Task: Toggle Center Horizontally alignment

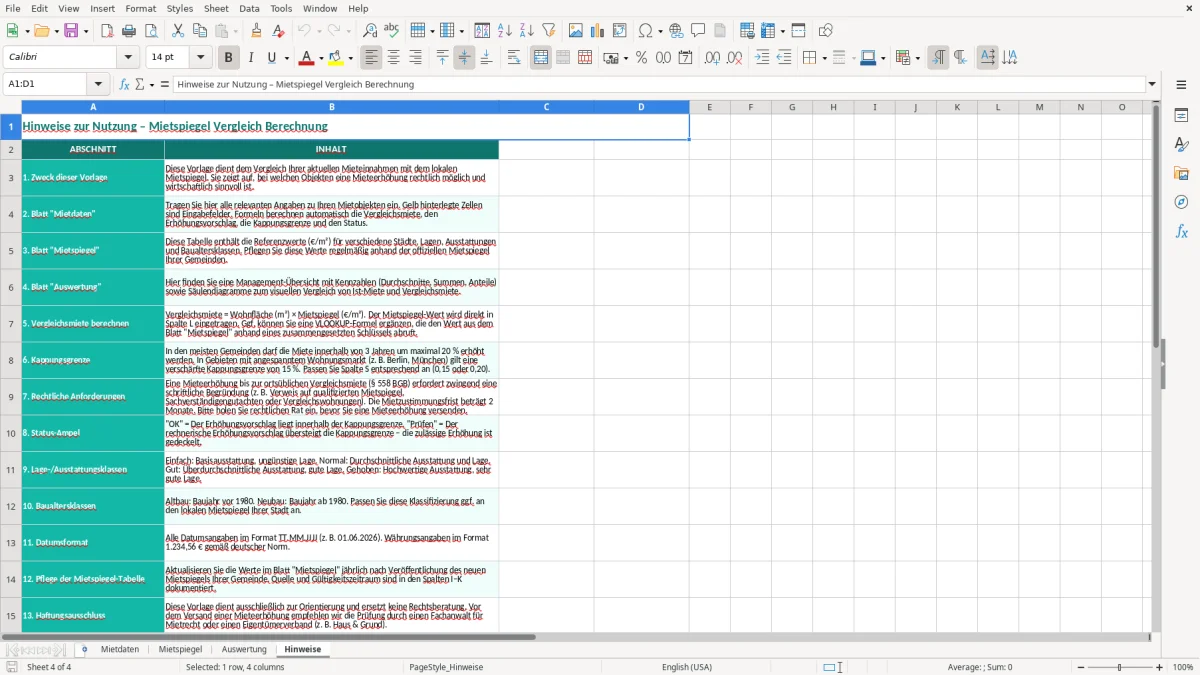Action: coord(394,58)
